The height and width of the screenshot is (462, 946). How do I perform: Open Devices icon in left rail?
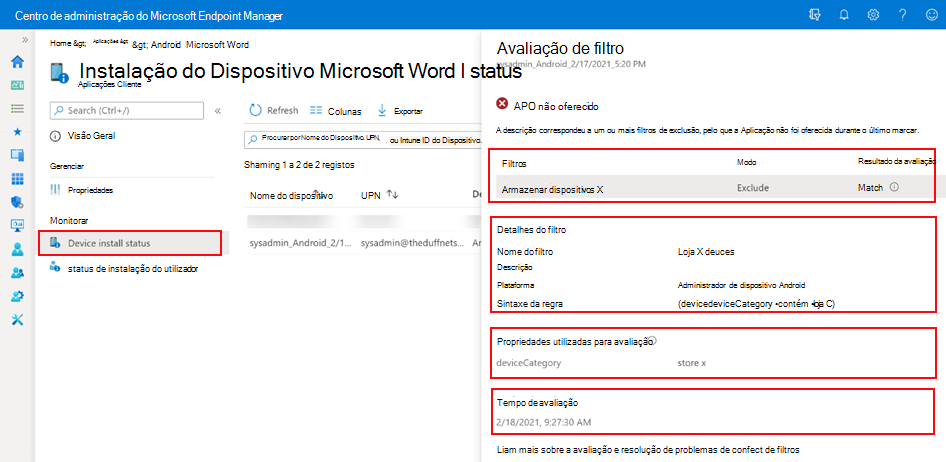(x=17, y=155)
